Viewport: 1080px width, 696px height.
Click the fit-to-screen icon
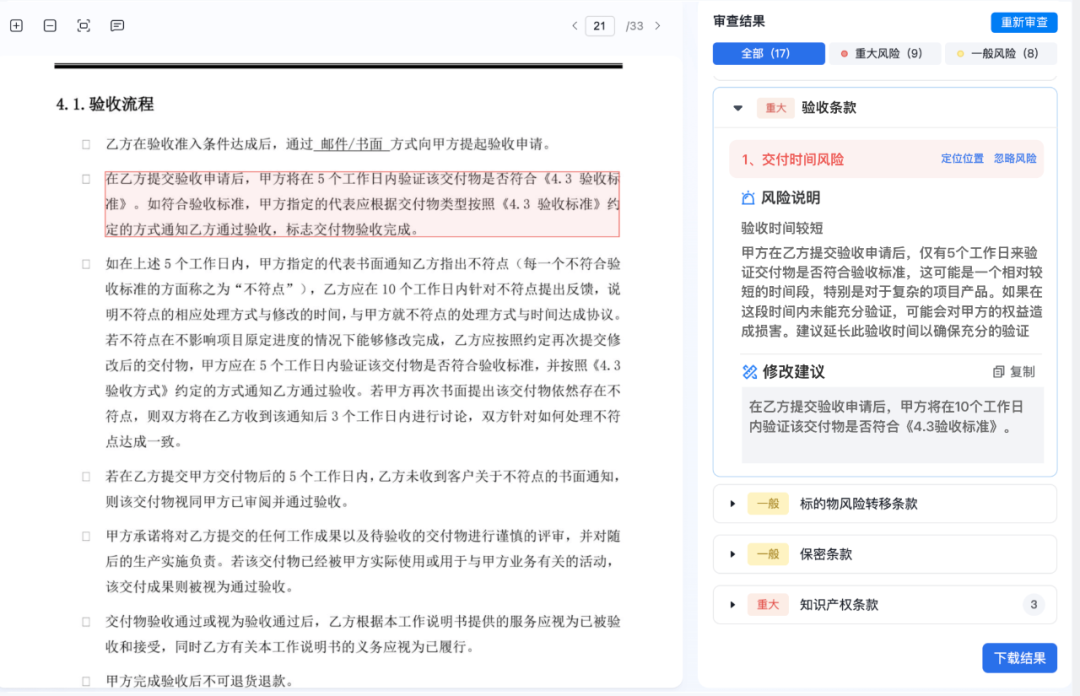83,25
